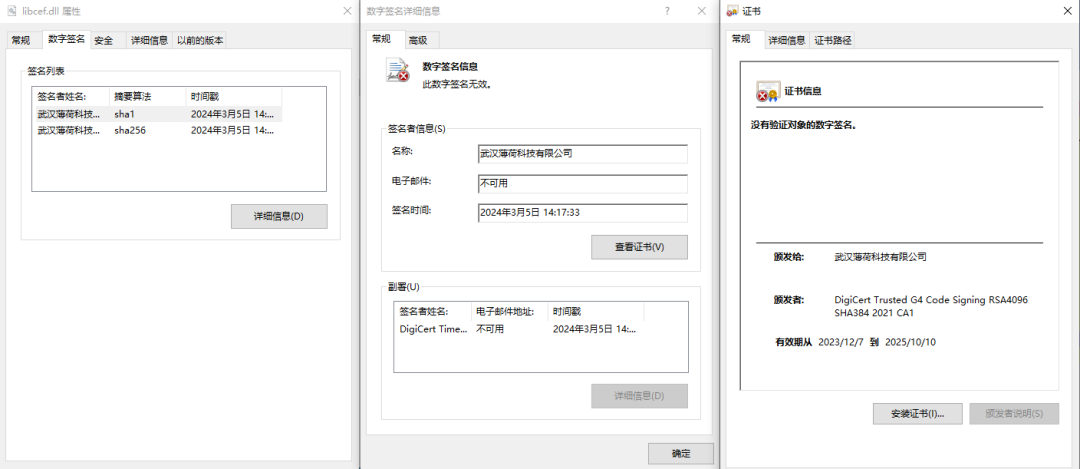Switch to the 证书路径 tab
Image resolution: width=1080 pixels, height=469 pixels.
[833, 40]
